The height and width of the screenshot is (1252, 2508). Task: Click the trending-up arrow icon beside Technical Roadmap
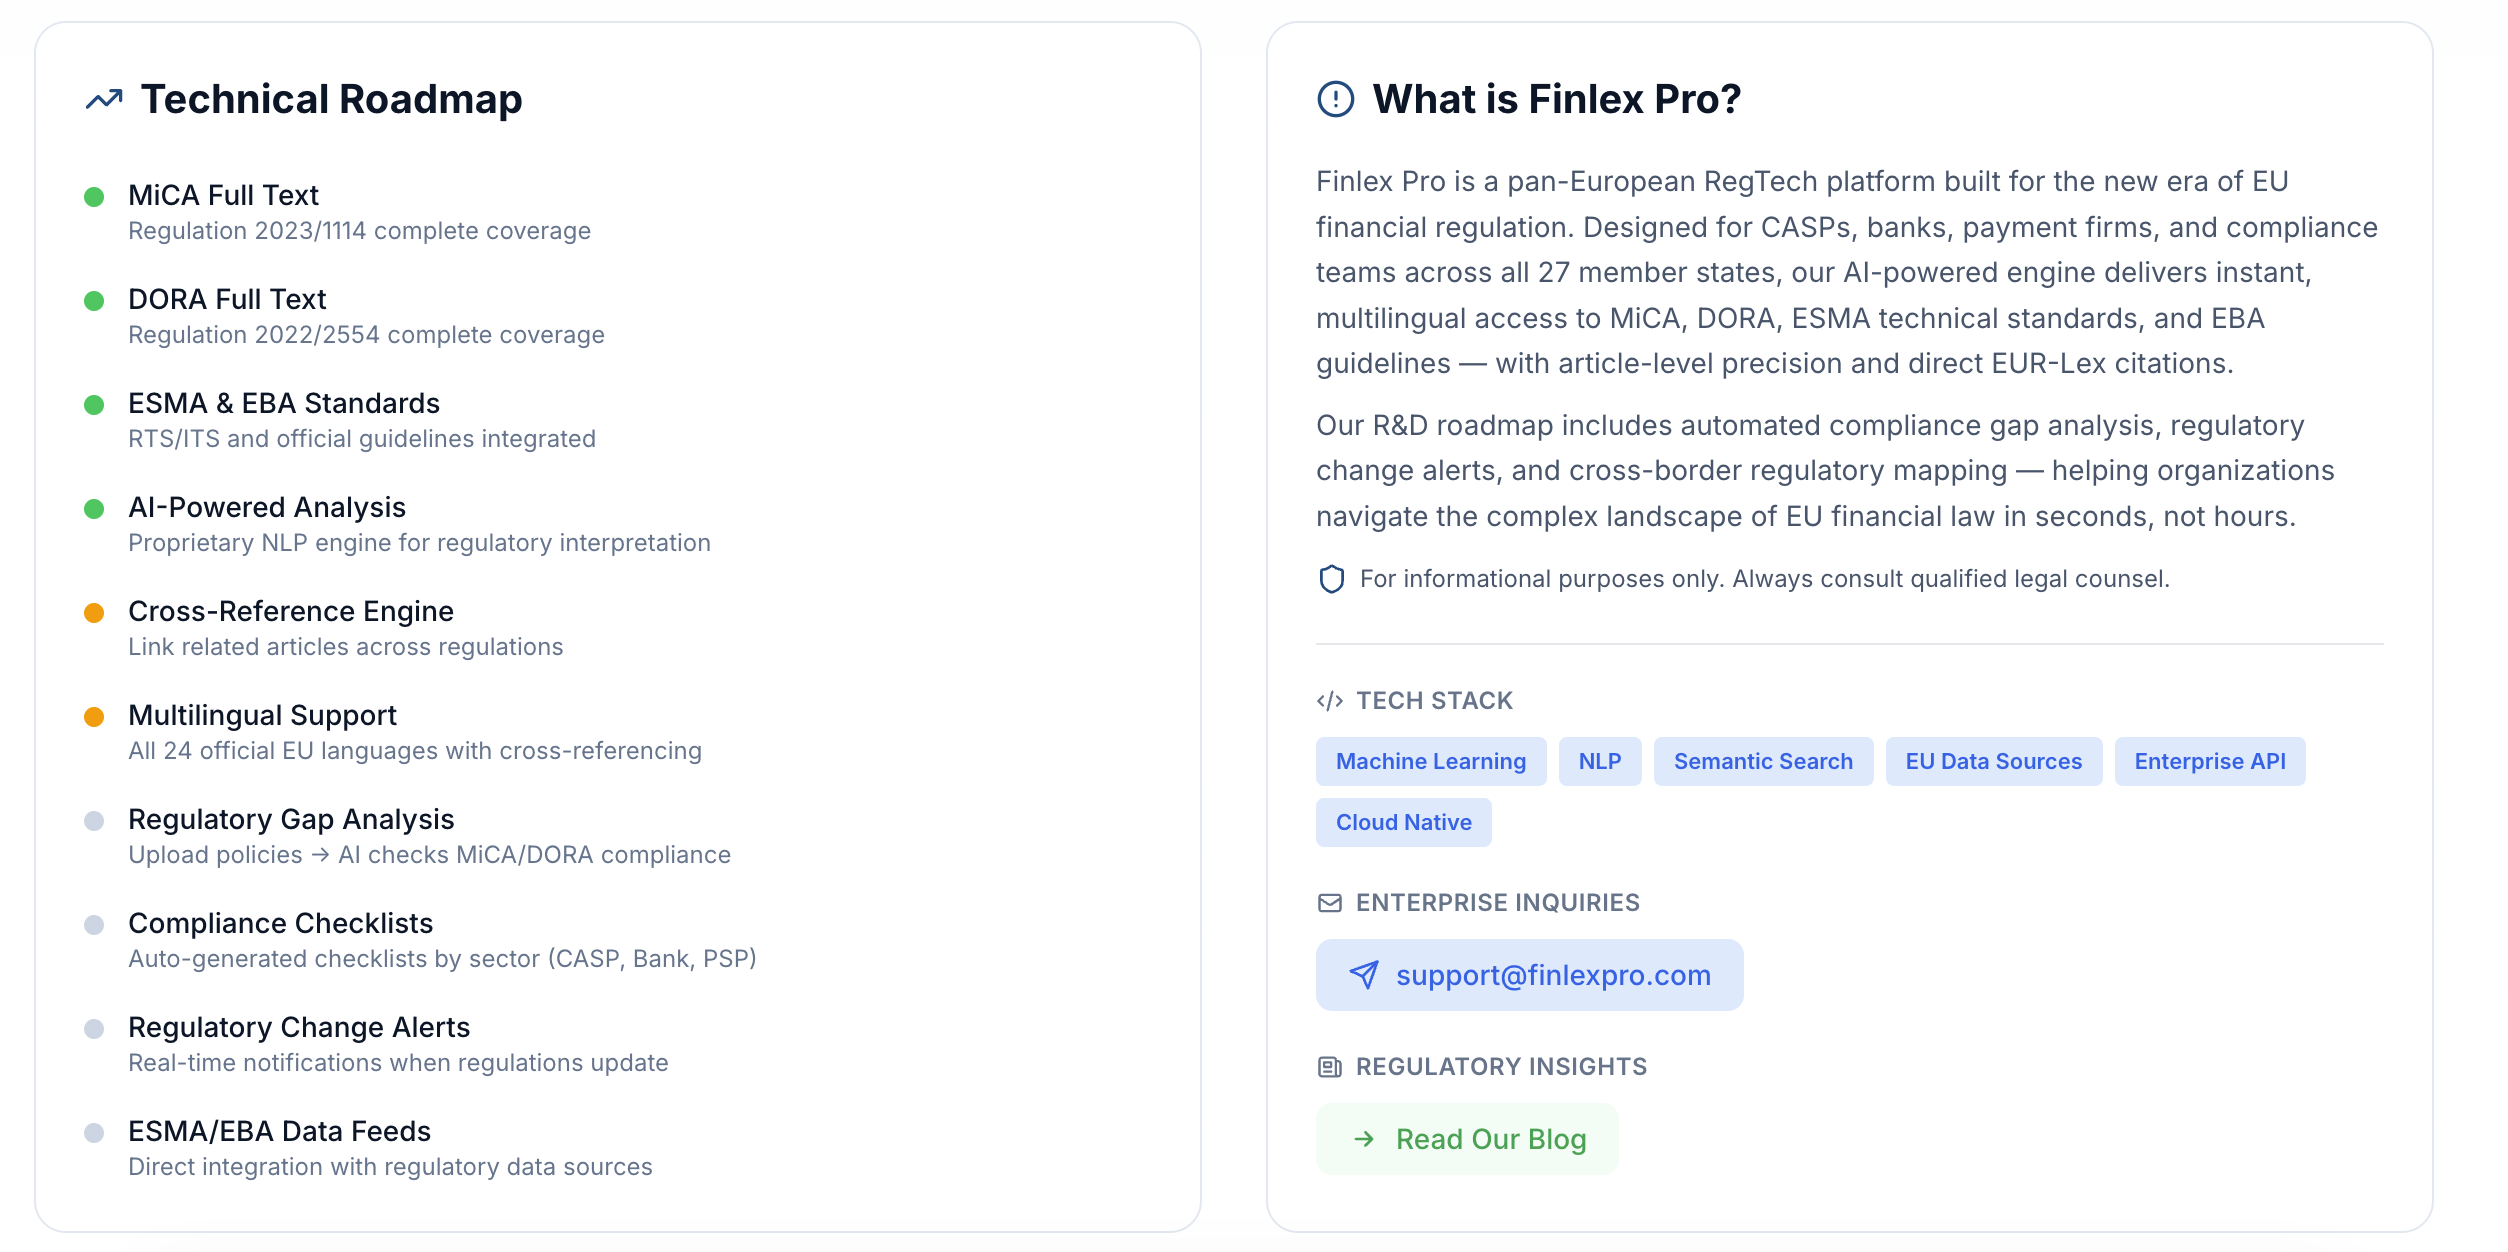[x=104, y=99]
